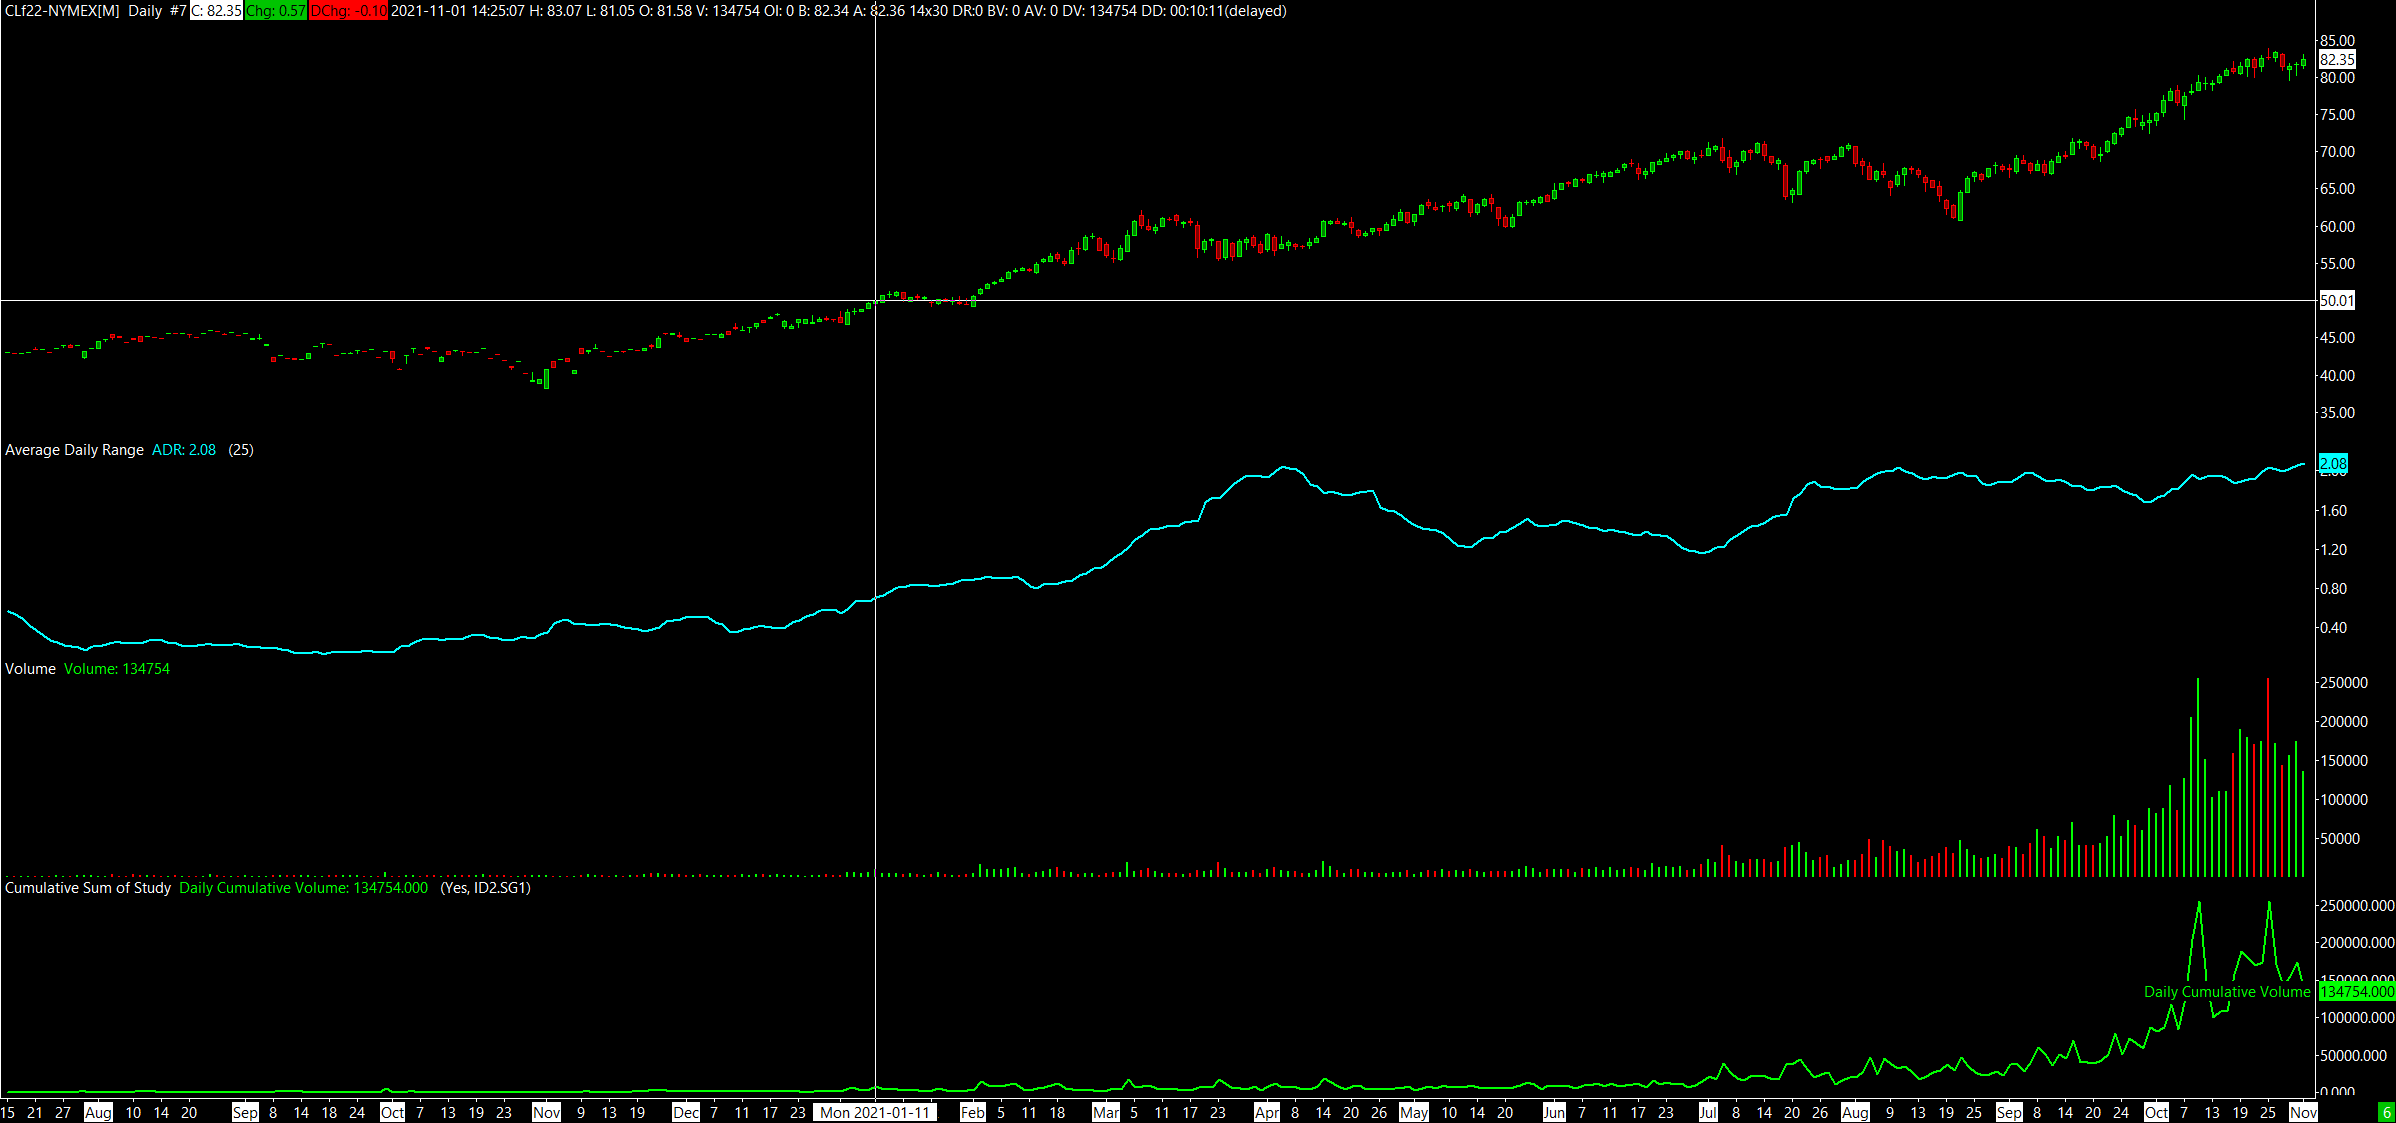This screenshot has height=1123, width=2396.
Task: Click the Mon 2021-01-11 date label on axis
Action: [875, 1112]
